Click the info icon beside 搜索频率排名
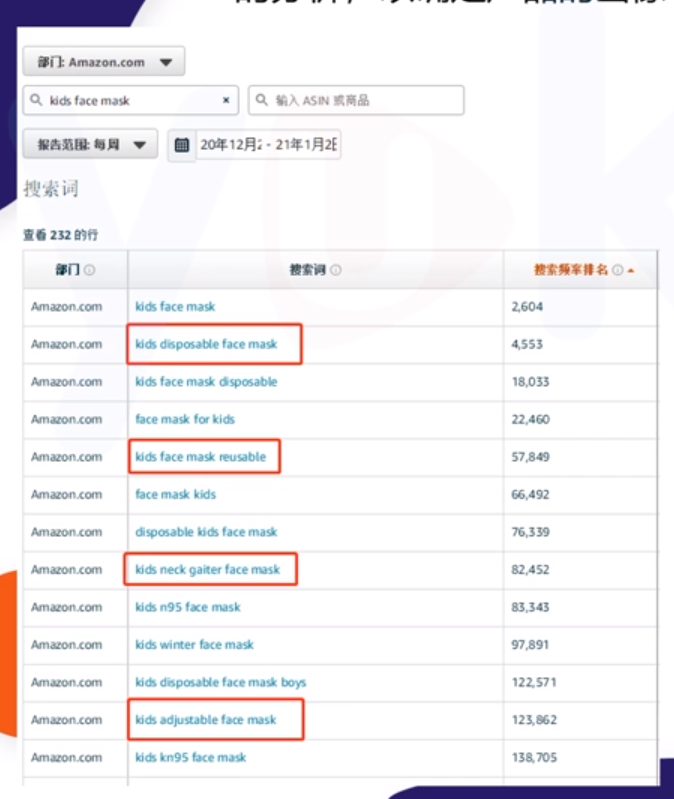This screenshot has height=799, width=674. [617, 270]
